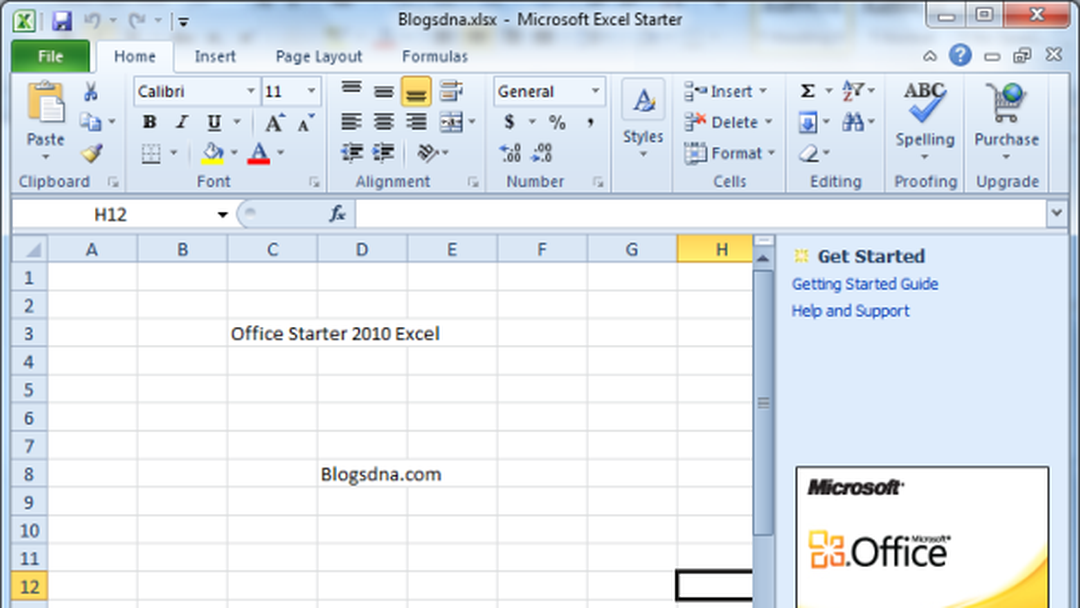Click Sort and Filter icon
1080x608 pixels.
[853, 91]
